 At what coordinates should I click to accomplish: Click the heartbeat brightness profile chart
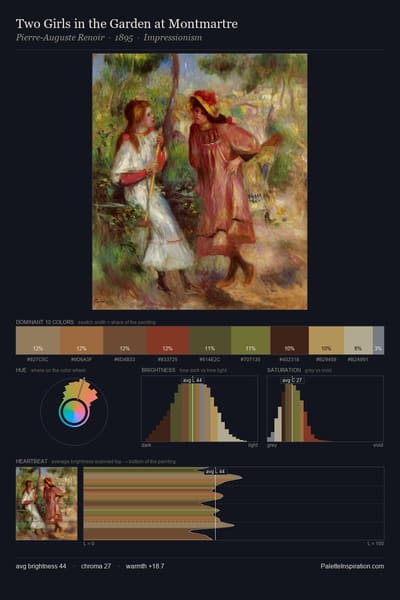click(234, 504)
